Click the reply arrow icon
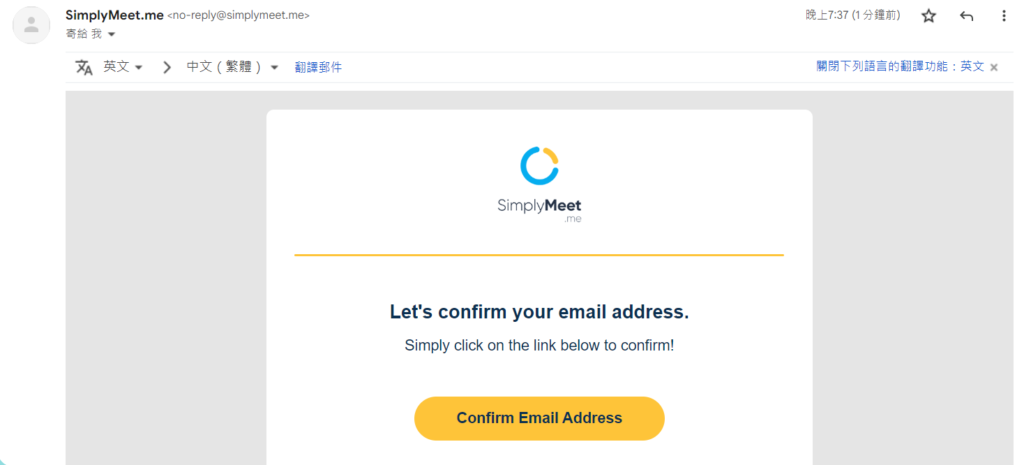Screen dimensions: 1024x465 (967, 16)
